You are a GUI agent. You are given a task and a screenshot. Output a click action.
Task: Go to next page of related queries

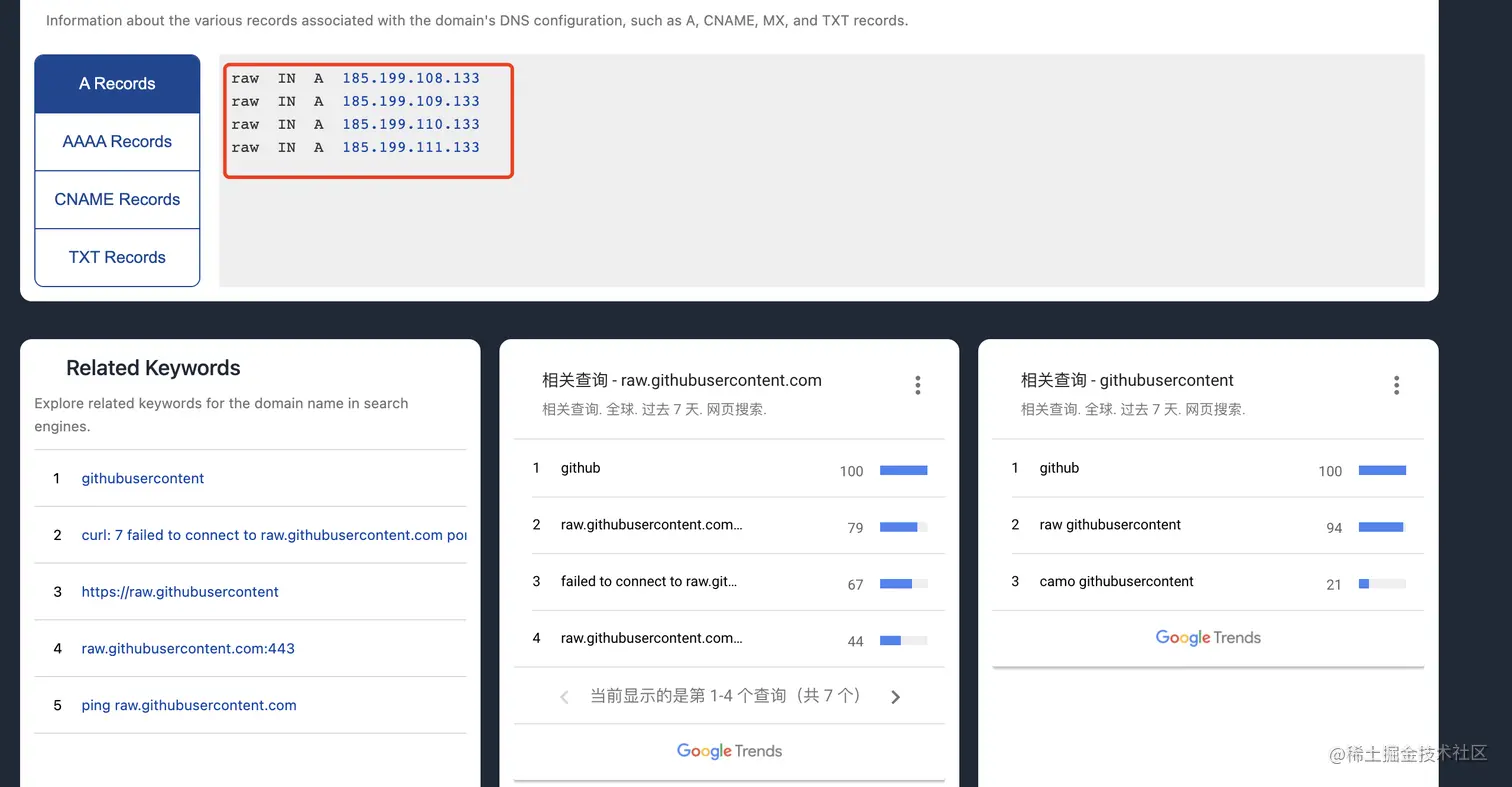tap(895, 697)
